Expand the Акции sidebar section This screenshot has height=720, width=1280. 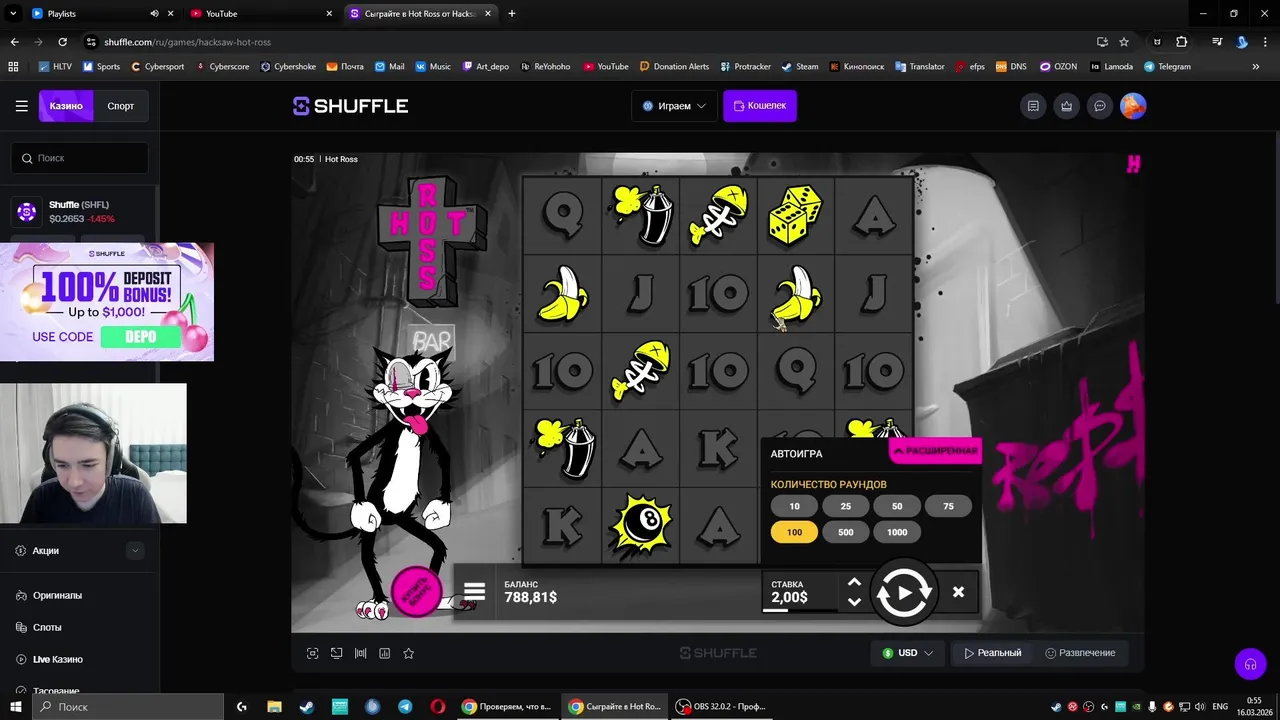pyautogui.click(x=135, y=551)
